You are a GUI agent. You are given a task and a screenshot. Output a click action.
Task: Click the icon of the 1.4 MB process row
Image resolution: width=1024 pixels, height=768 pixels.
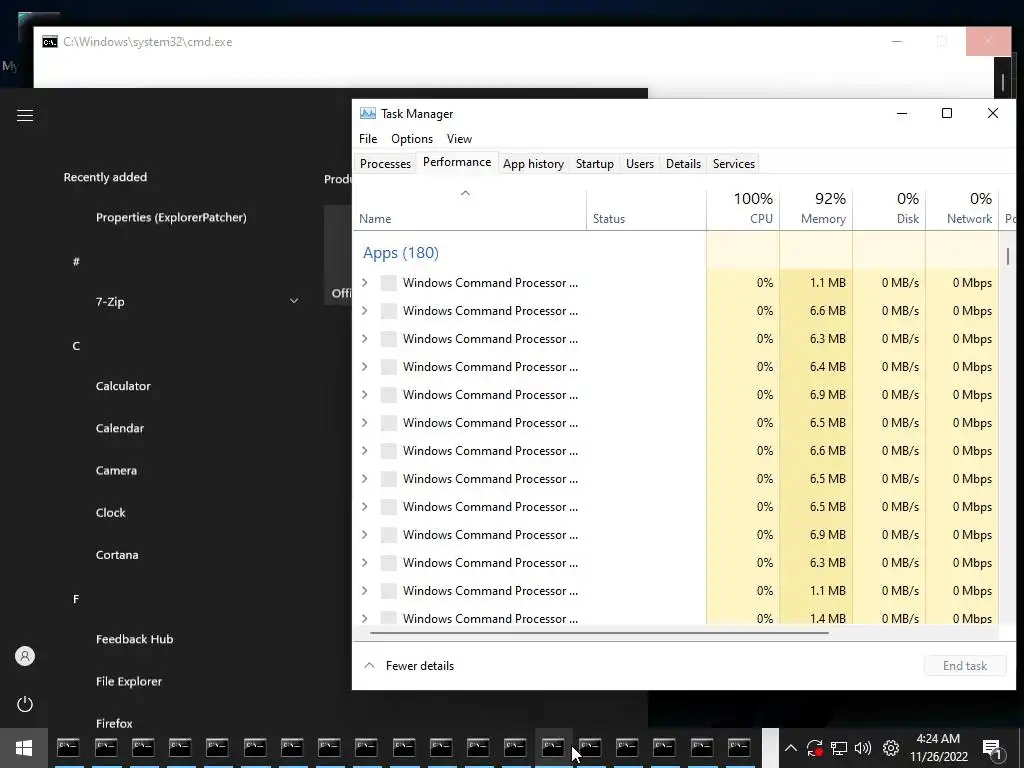pos(389,618)
